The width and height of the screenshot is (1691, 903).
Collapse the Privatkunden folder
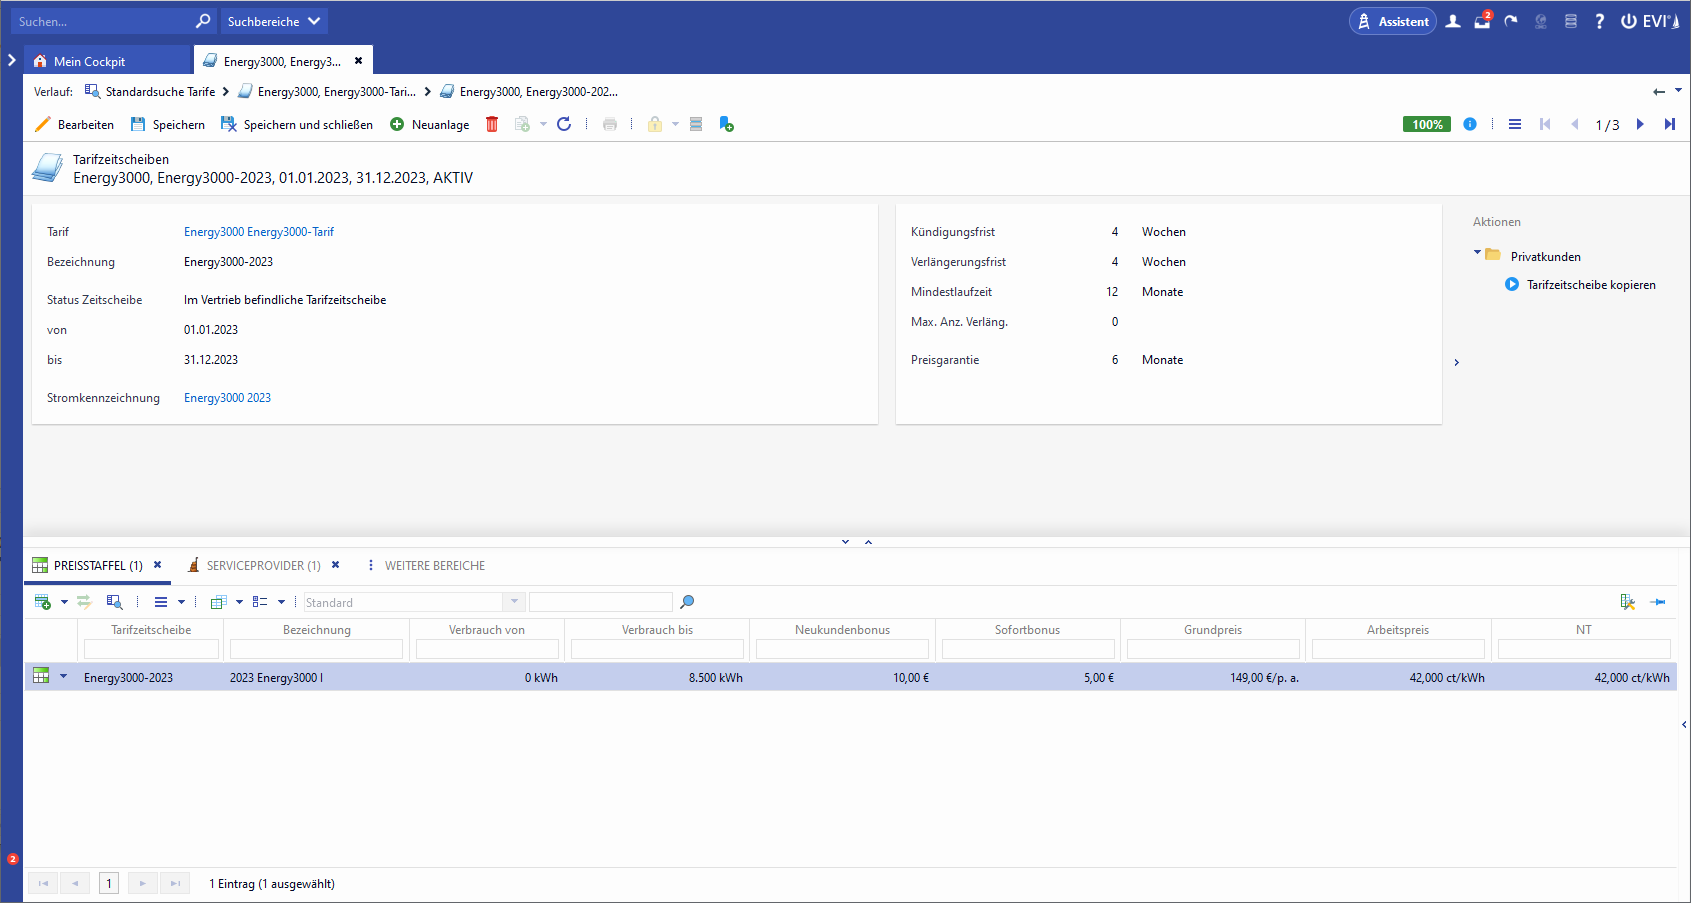click(1477, 253)
